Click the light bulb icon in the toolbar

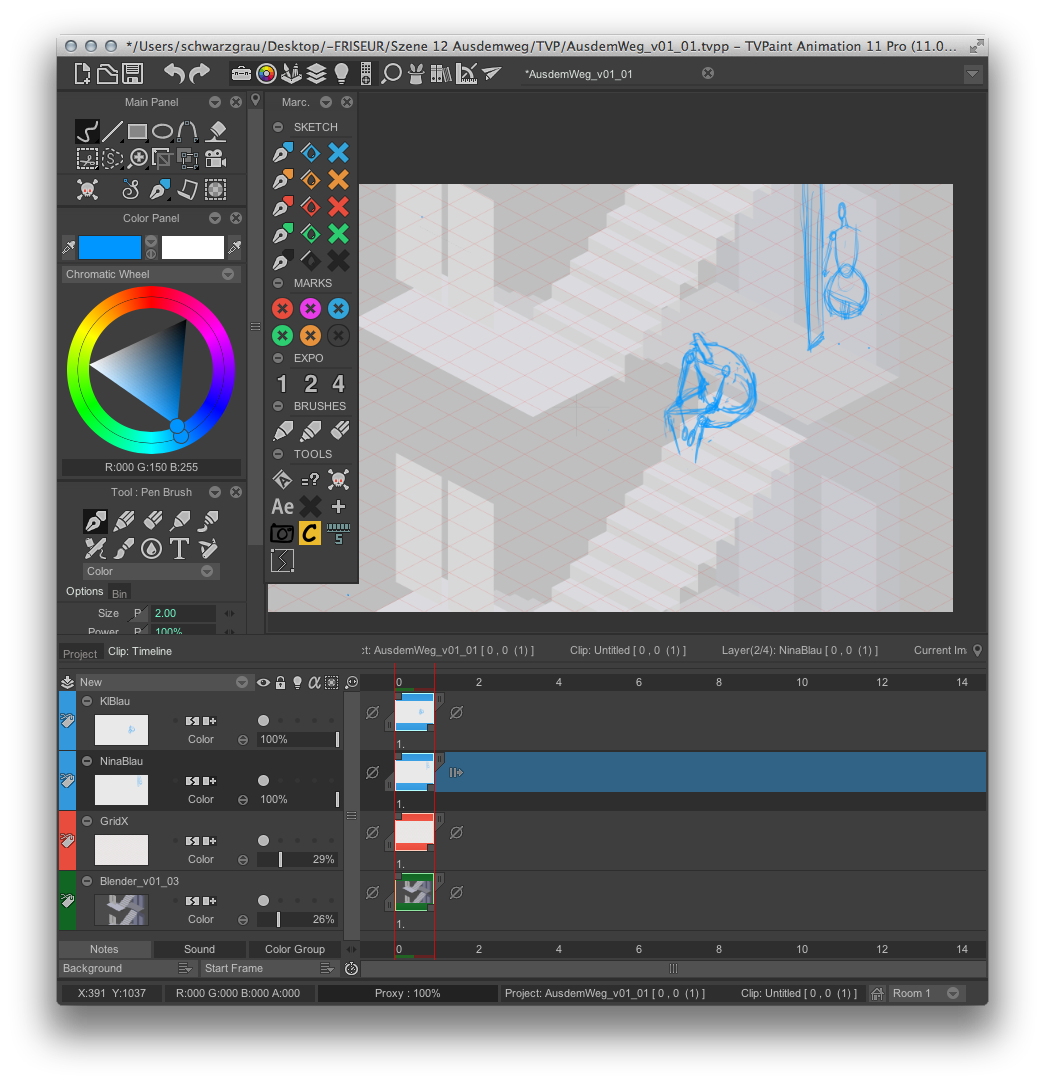pyautogui.click(x=341, y=73)
